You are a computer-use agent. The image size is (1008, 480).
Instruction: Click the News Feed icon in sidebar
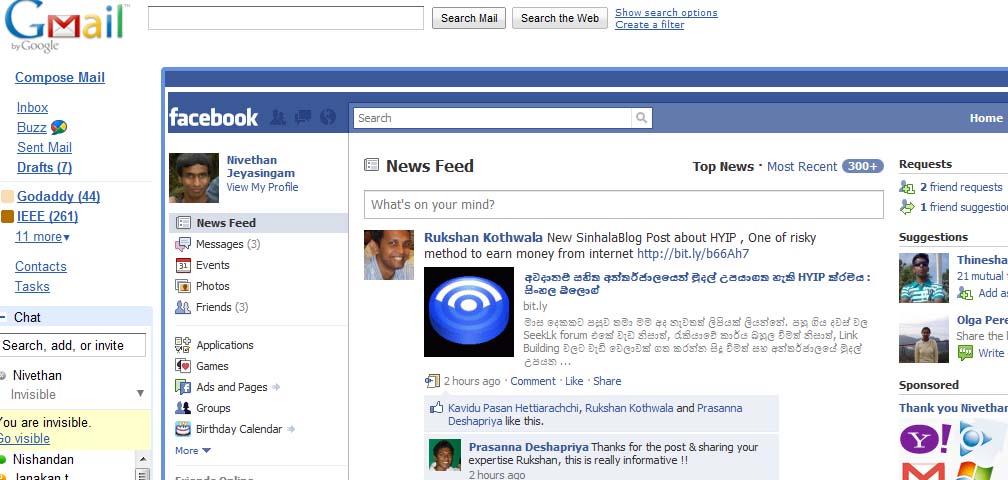(184, 223)
